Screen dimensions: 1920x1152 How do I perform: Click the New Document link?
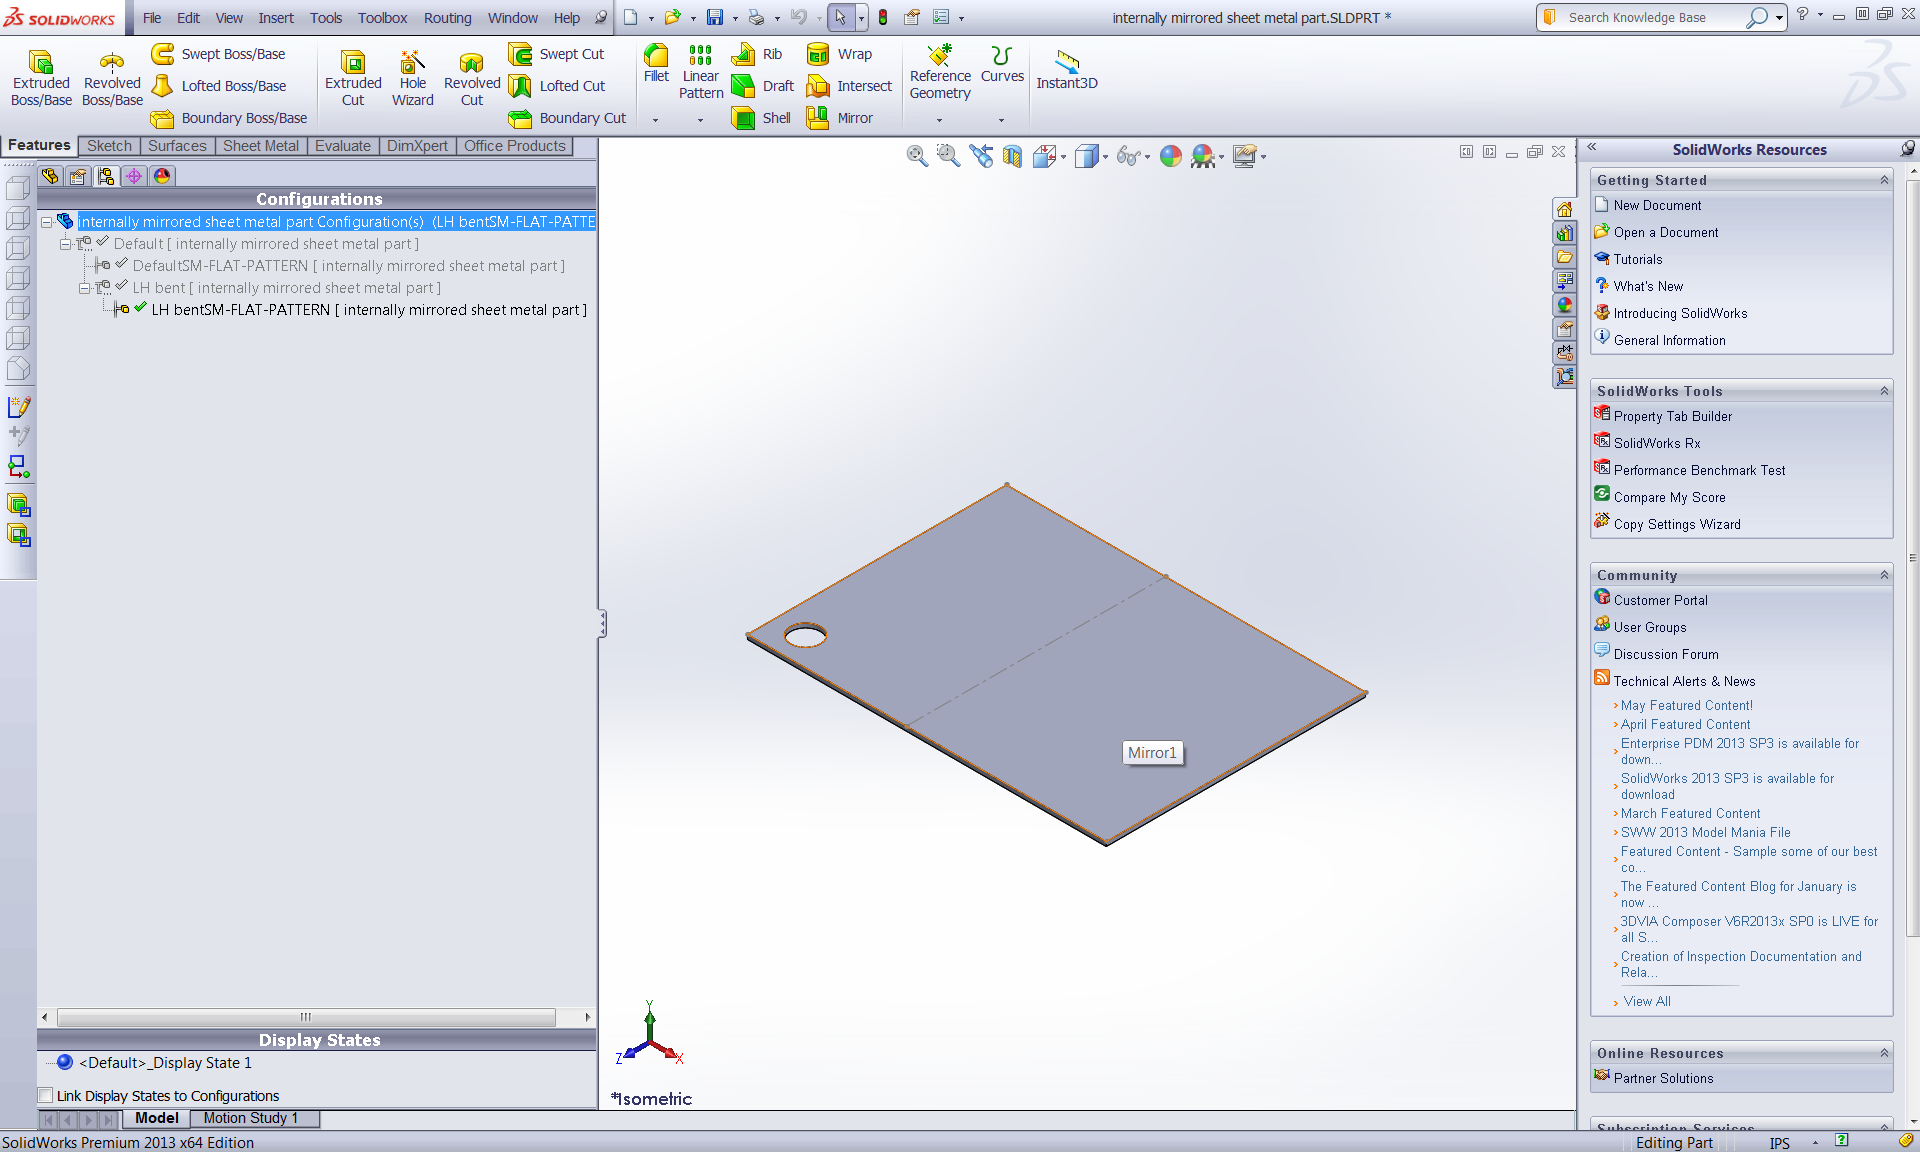[1657, 205]
